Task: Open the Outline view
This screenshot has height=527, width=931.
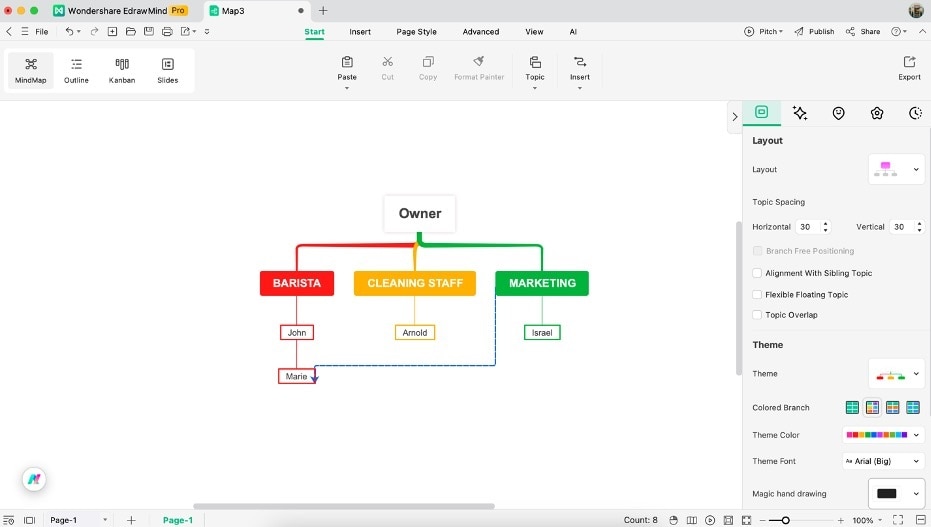Action: click(x=76, y=70)
